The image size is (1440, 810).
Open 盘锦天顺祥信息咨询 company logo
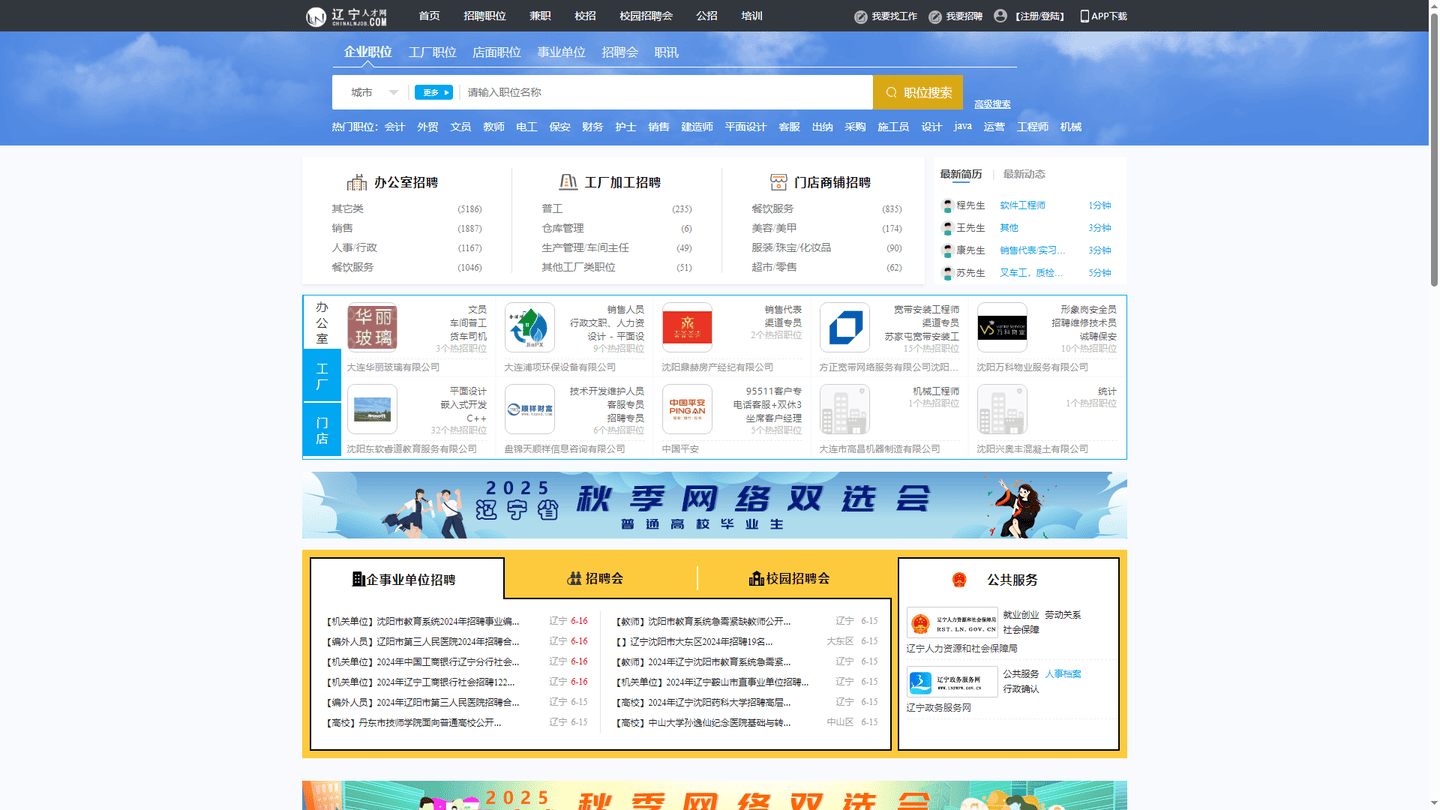530,410
